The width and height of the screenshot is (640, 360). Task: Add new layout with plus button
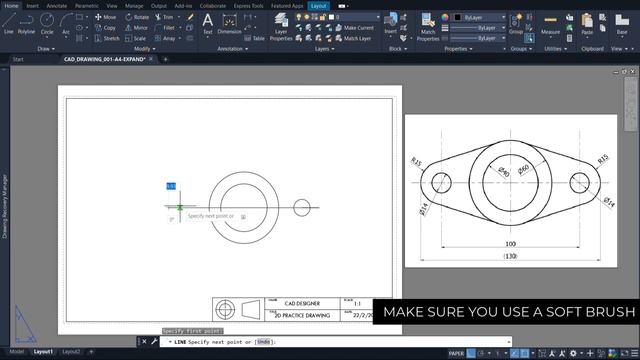pyautogui.click(x=91, y=352)
